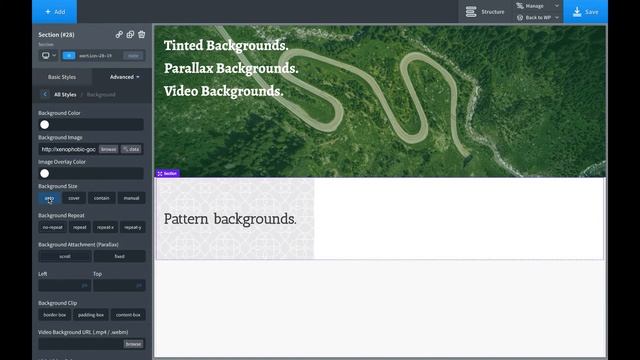Image resolution: width=640 pixels, height=360 pixels.
Task: Click the purple Section label tag
Action: [167, 173]
